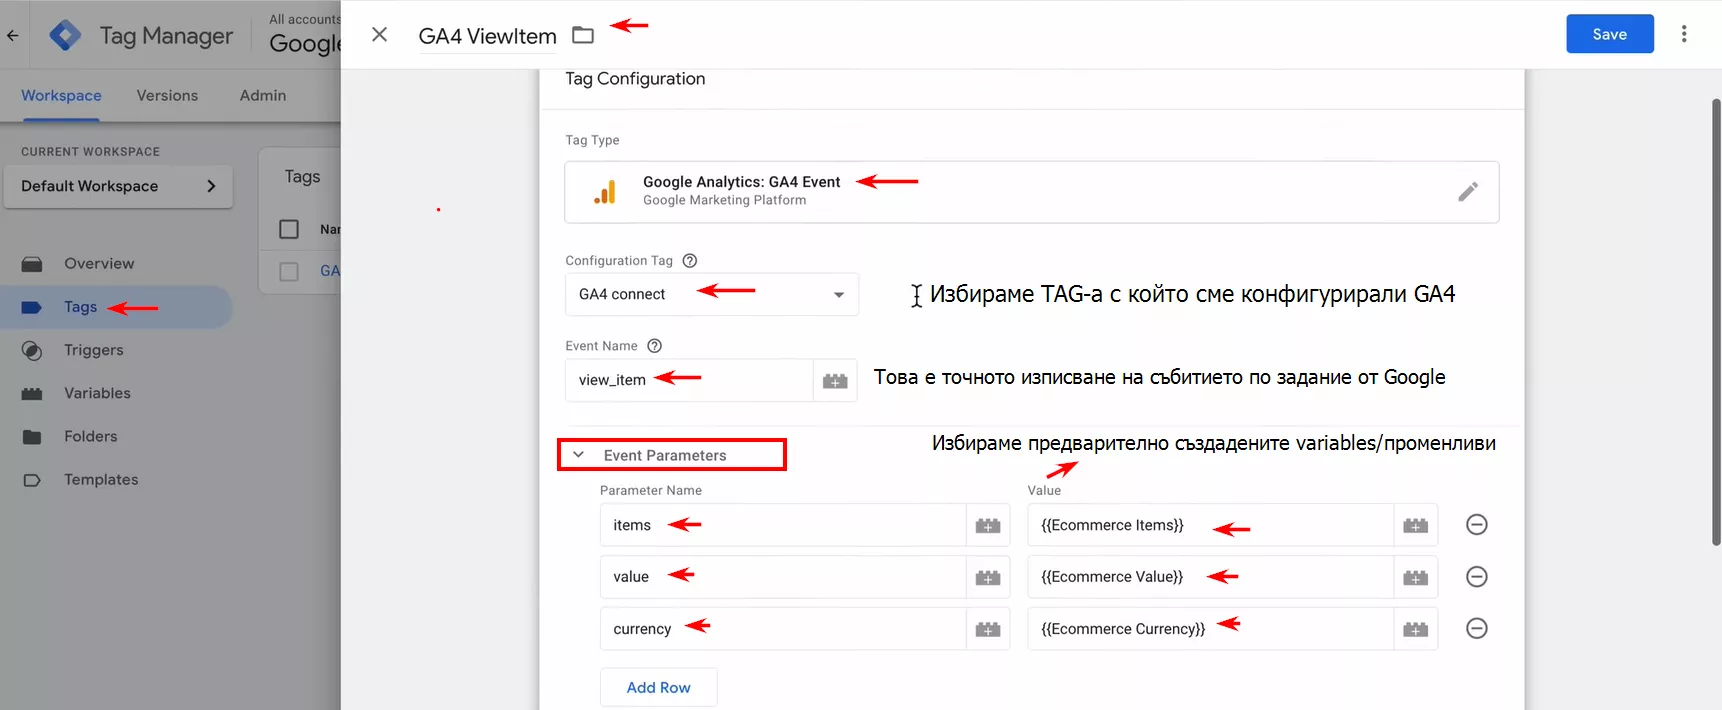This screenshot has width=1722, height=710.
Task: Add a new parameter row
Action: [x=658, y=688]
